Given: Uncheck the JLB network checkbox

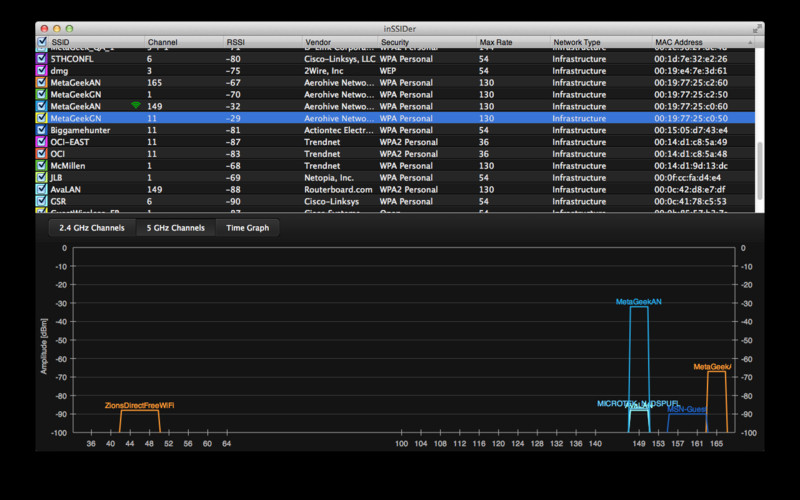Looking at the screenshot, I should tap(41, 178).
